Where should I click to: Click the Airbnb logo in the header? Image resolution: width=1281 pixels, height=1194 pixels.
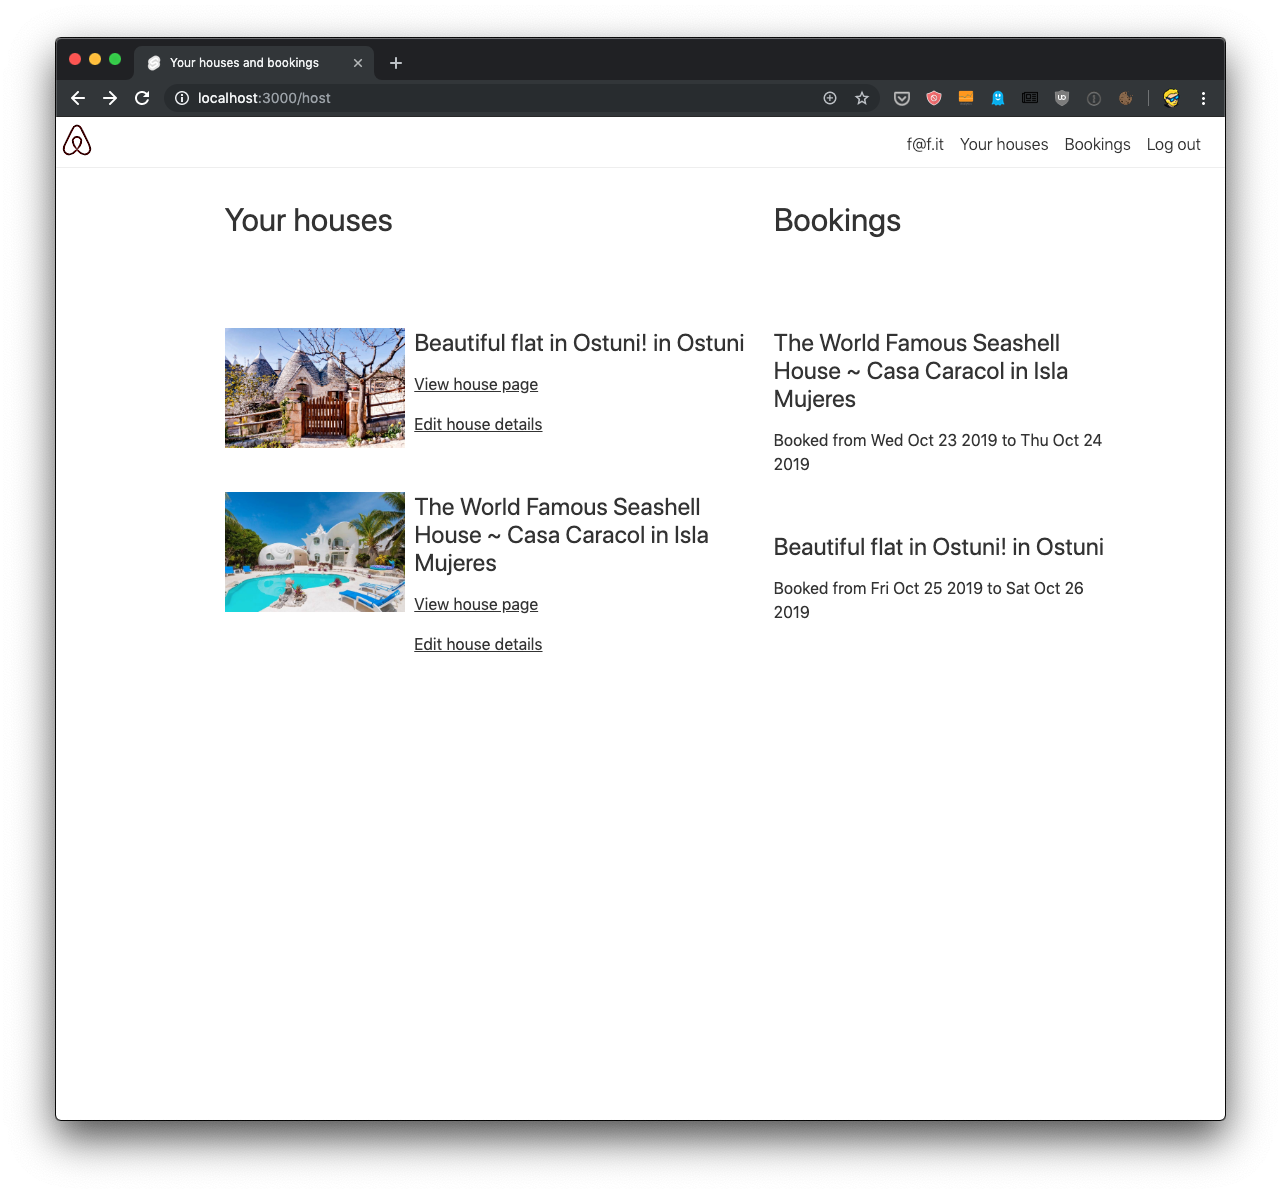coord(77,141)
